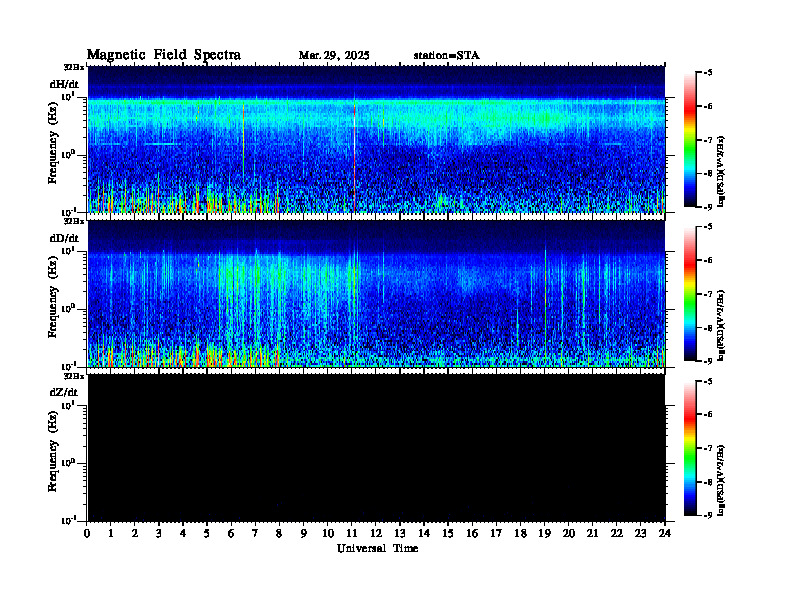Click the 10^0 frequency tick of dD/dt panel
Screen dimensions: 792x612
[x=69, y=308]
